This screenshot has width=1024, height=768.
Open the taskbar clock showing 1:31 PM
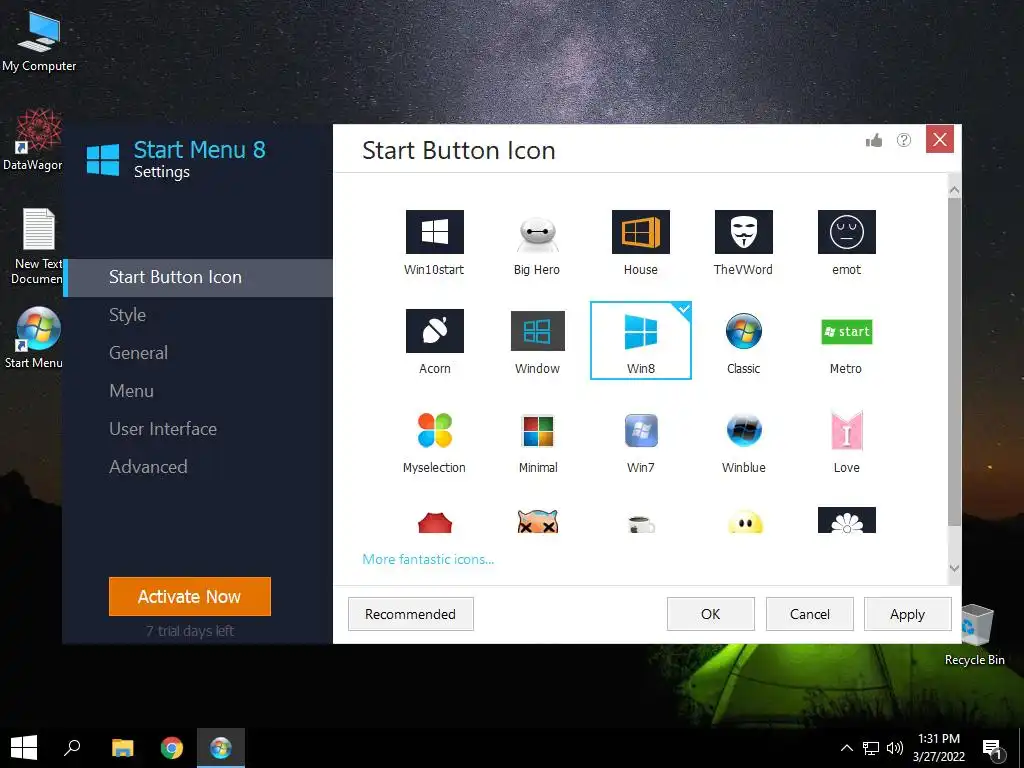tap(938, 748)
